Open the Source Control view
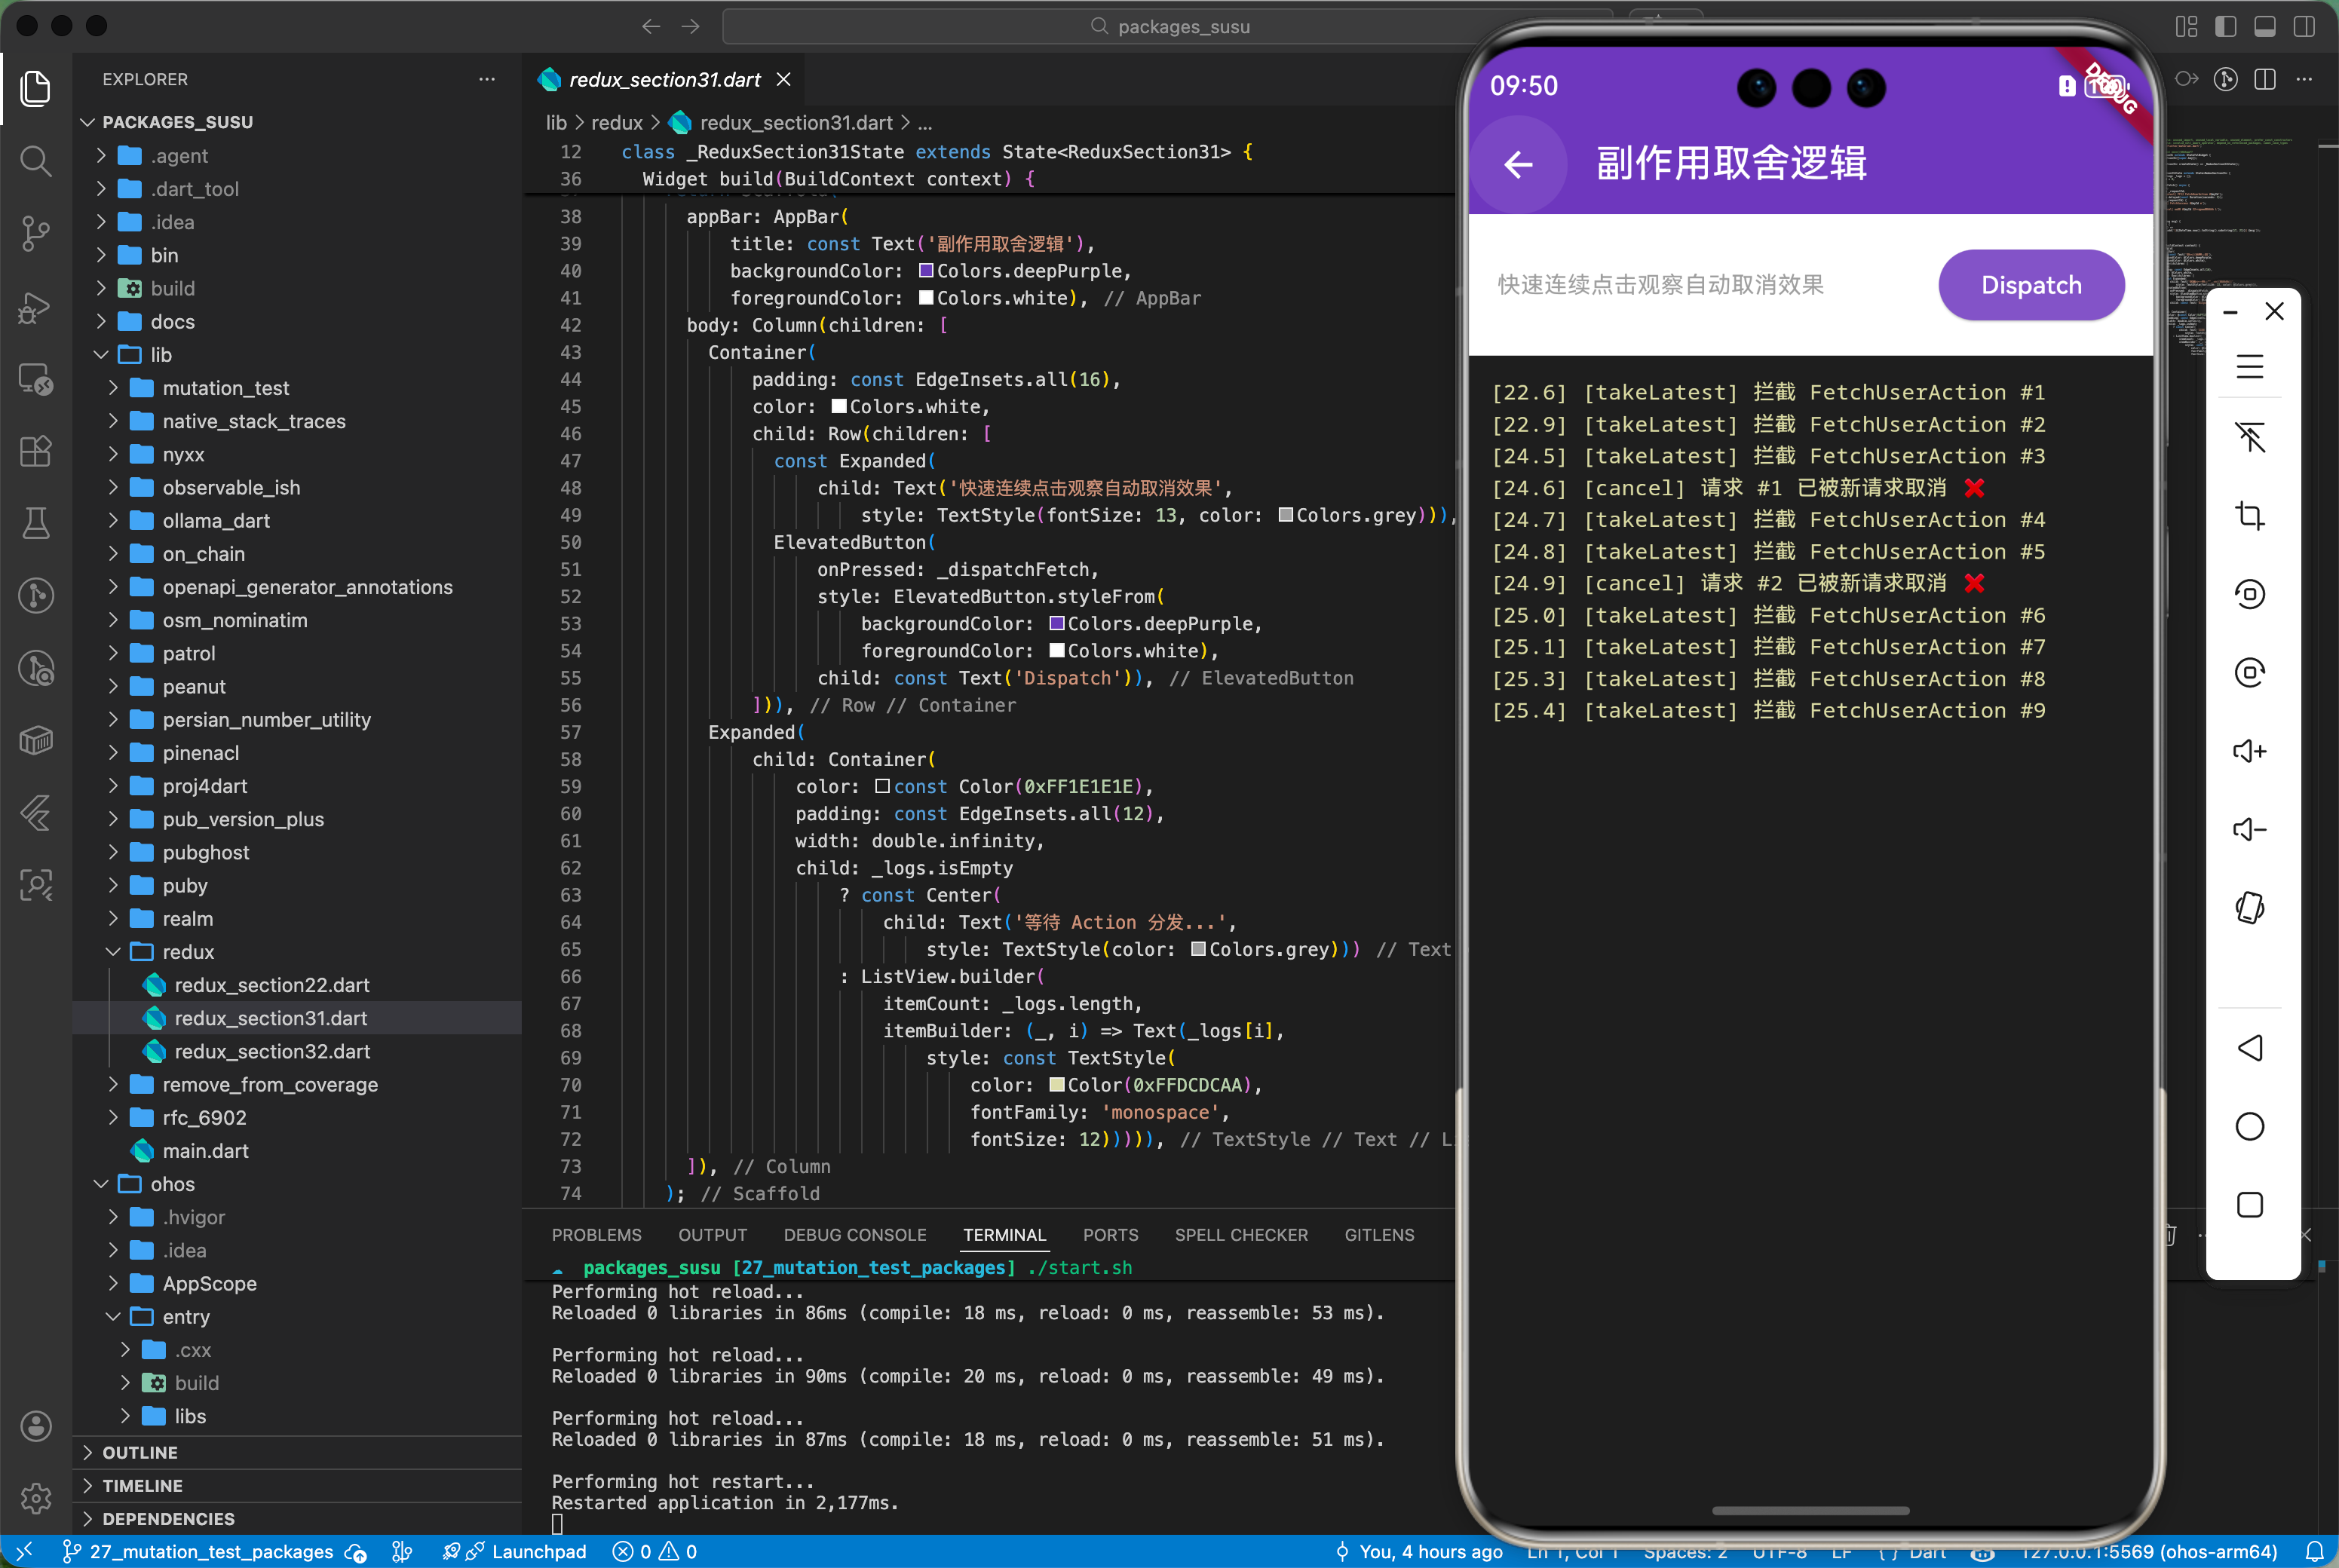Image resolution: width=2339 pixels, height=1568 pixels. click(36, 233)
